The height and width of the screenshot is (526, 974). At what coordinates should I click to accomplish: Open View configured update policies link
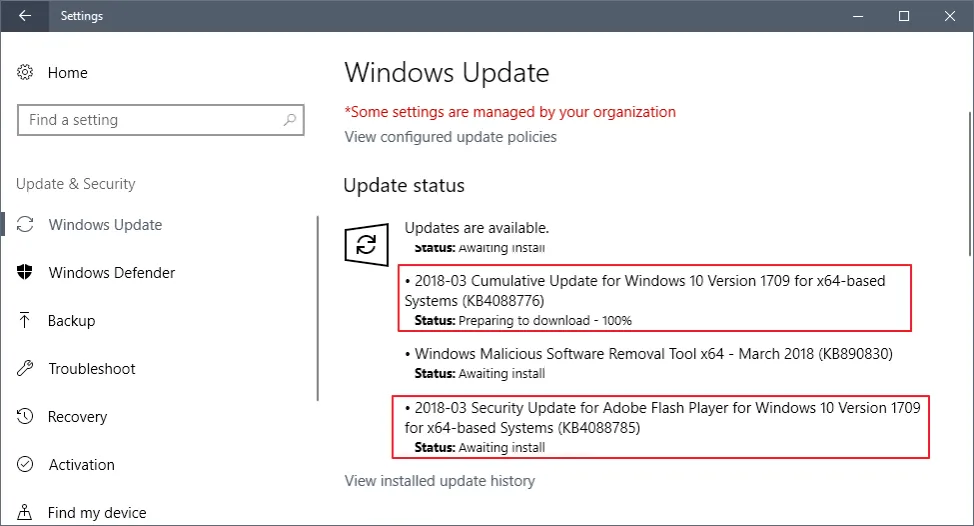pyautogui.click(x=450, y=137)
